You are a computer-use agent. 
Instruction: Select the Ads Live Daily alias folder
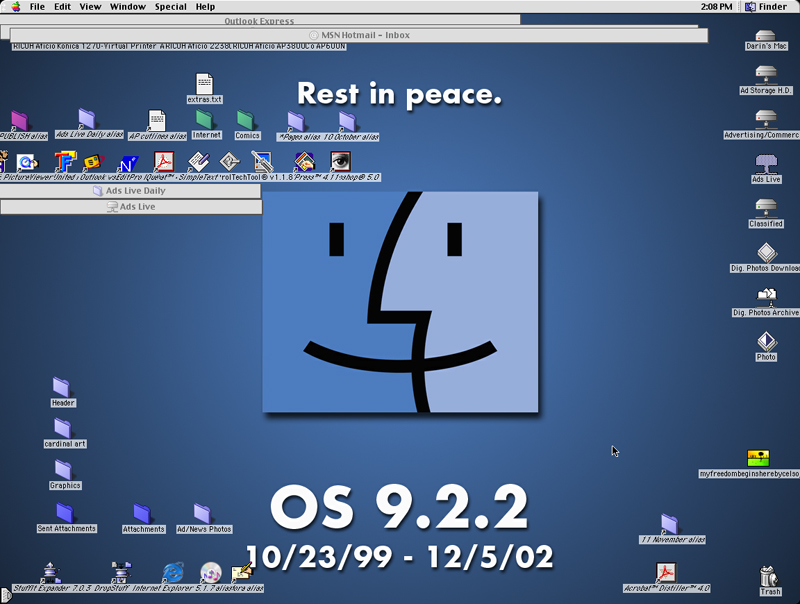87,119
